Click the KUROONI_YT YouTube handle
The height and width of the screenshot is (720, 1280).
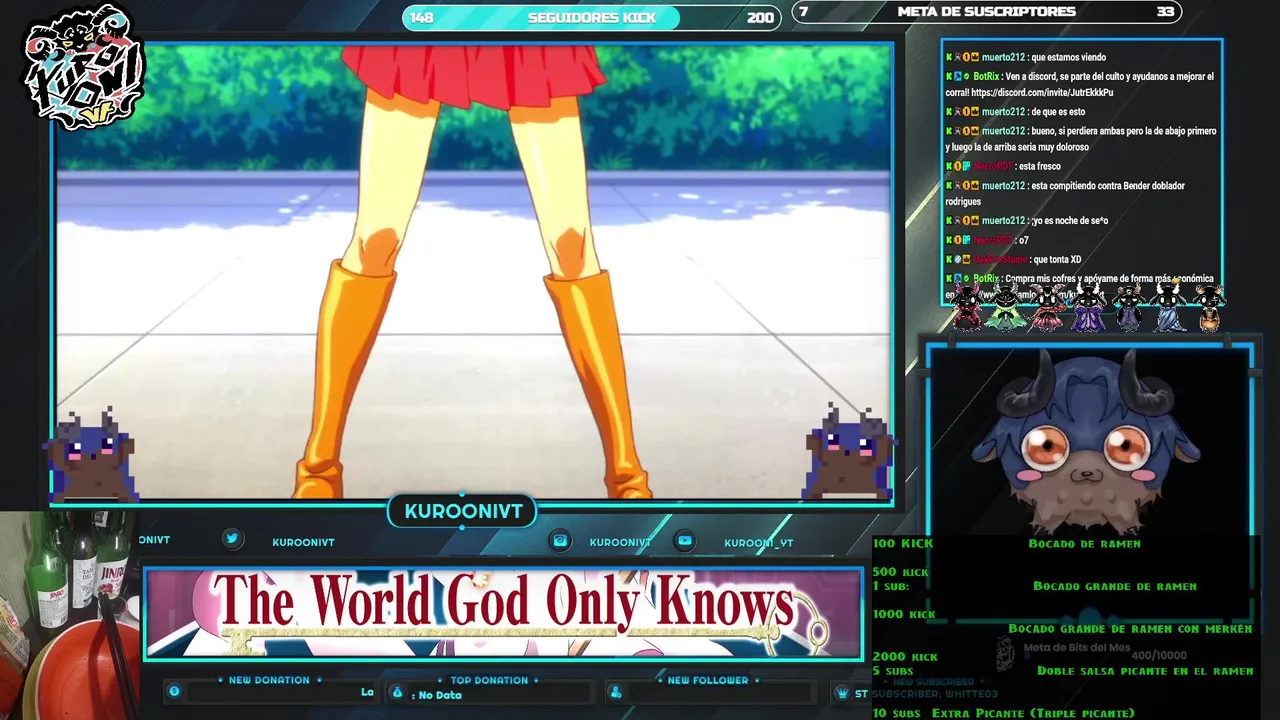click(x=759, y=543)
